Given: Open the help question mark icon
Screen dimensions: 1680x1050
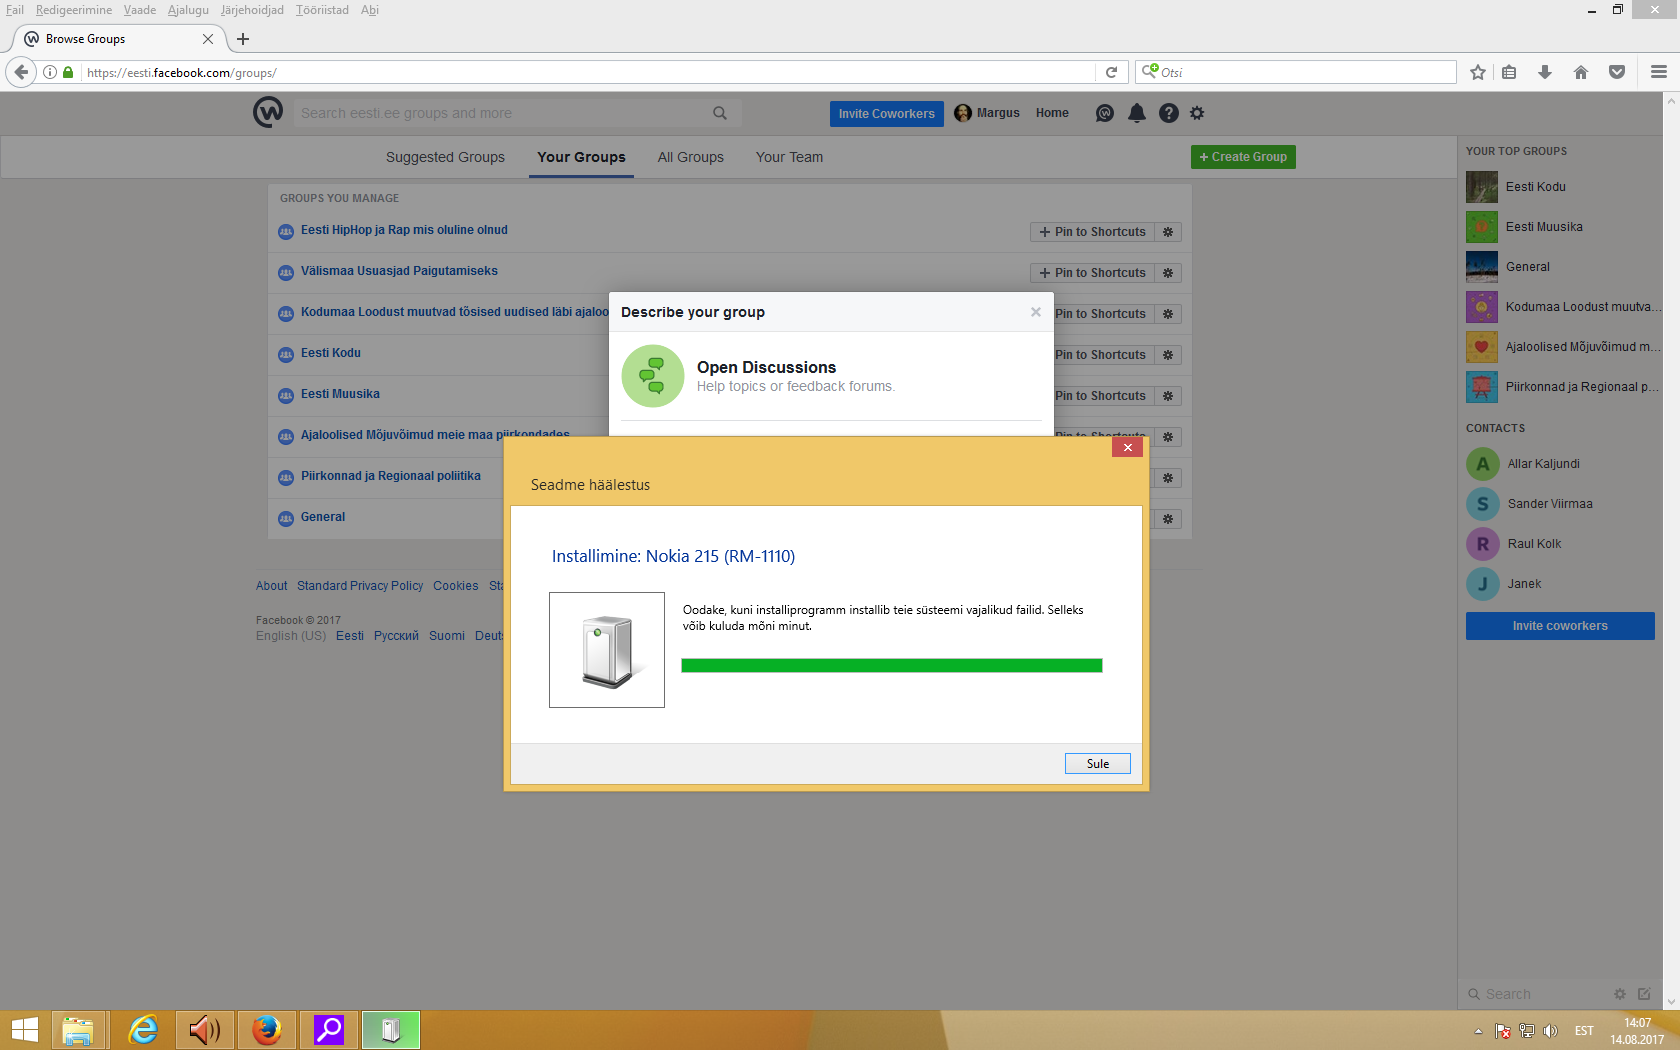Looking at the screenshot, I should [x=1168, y=113].
